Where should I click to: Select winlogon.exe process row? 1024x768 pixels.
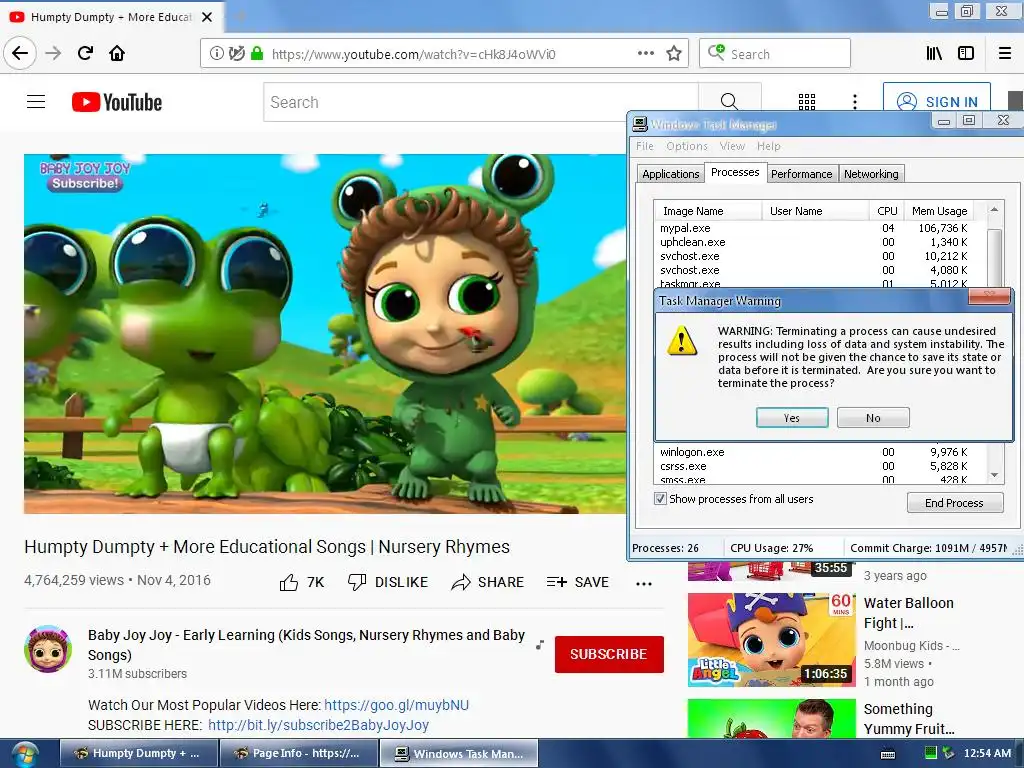[814, 452]
